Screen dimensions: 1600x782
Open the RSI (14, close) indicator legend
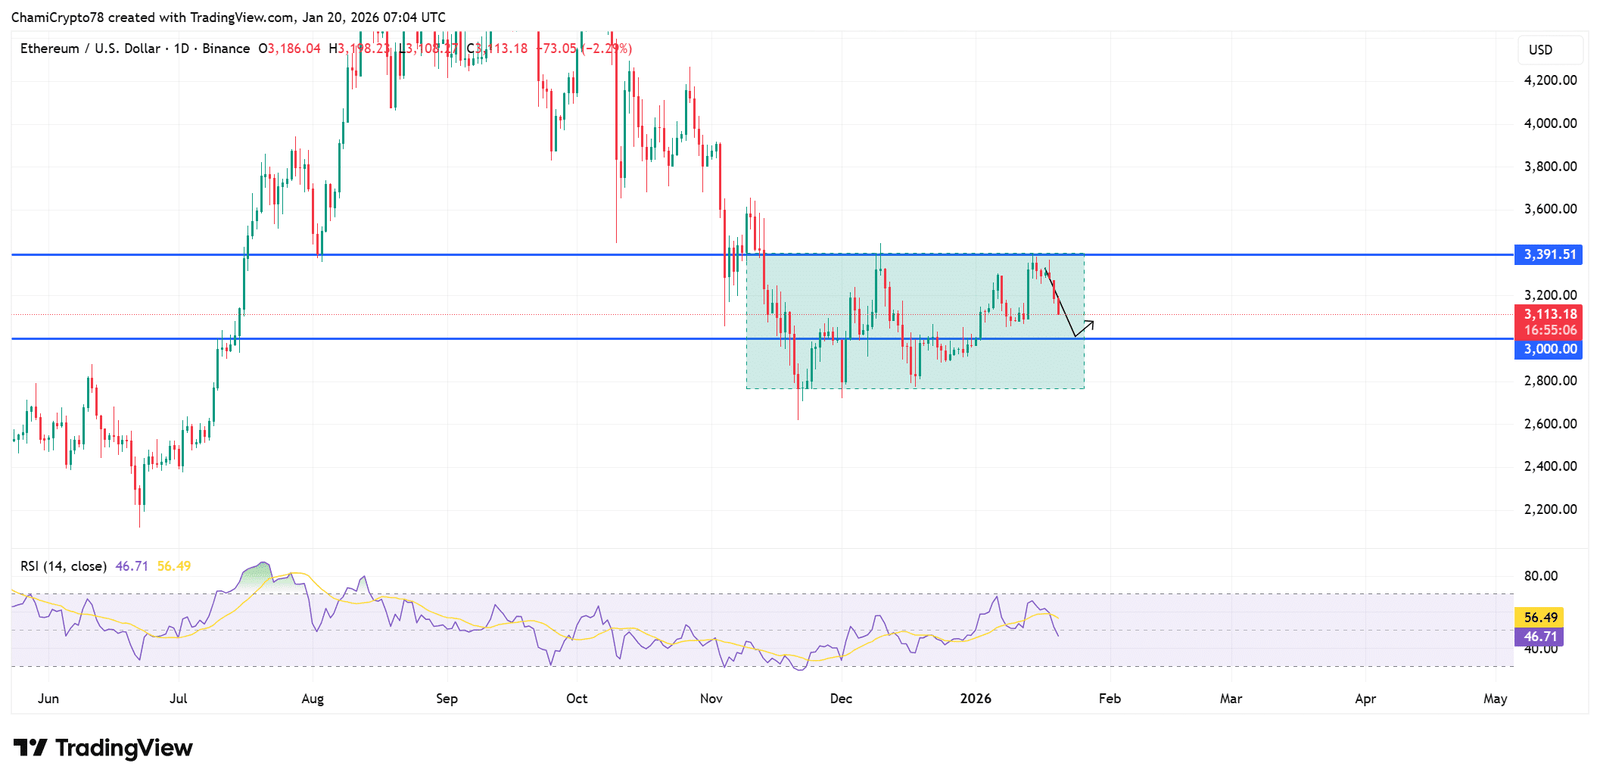tap(63, 566)
